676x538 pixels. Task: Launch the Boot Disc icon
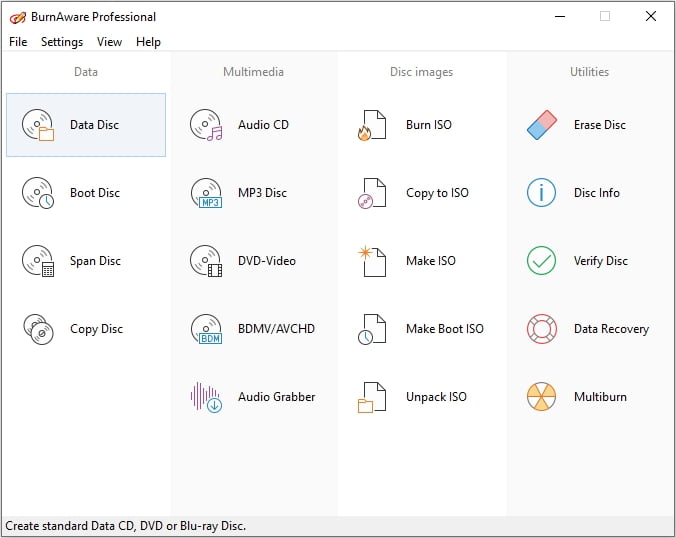point(38,193)
